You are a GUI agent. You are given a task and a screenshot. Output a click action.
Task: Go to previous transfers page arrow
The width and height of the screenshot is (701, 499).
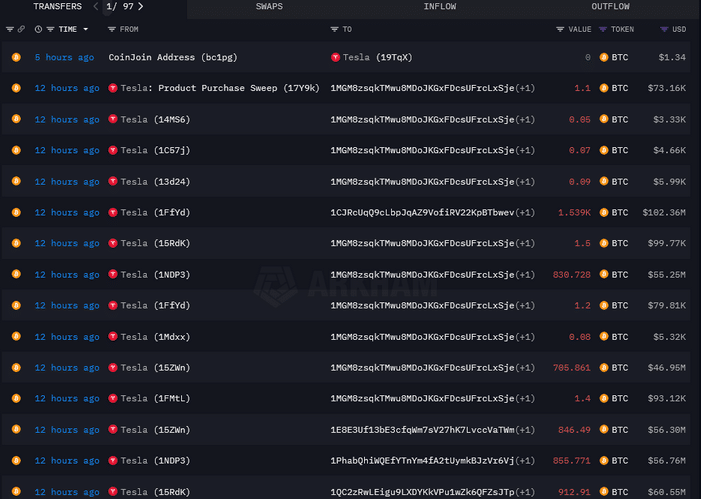pyautogui.click(x=96, y=6)
